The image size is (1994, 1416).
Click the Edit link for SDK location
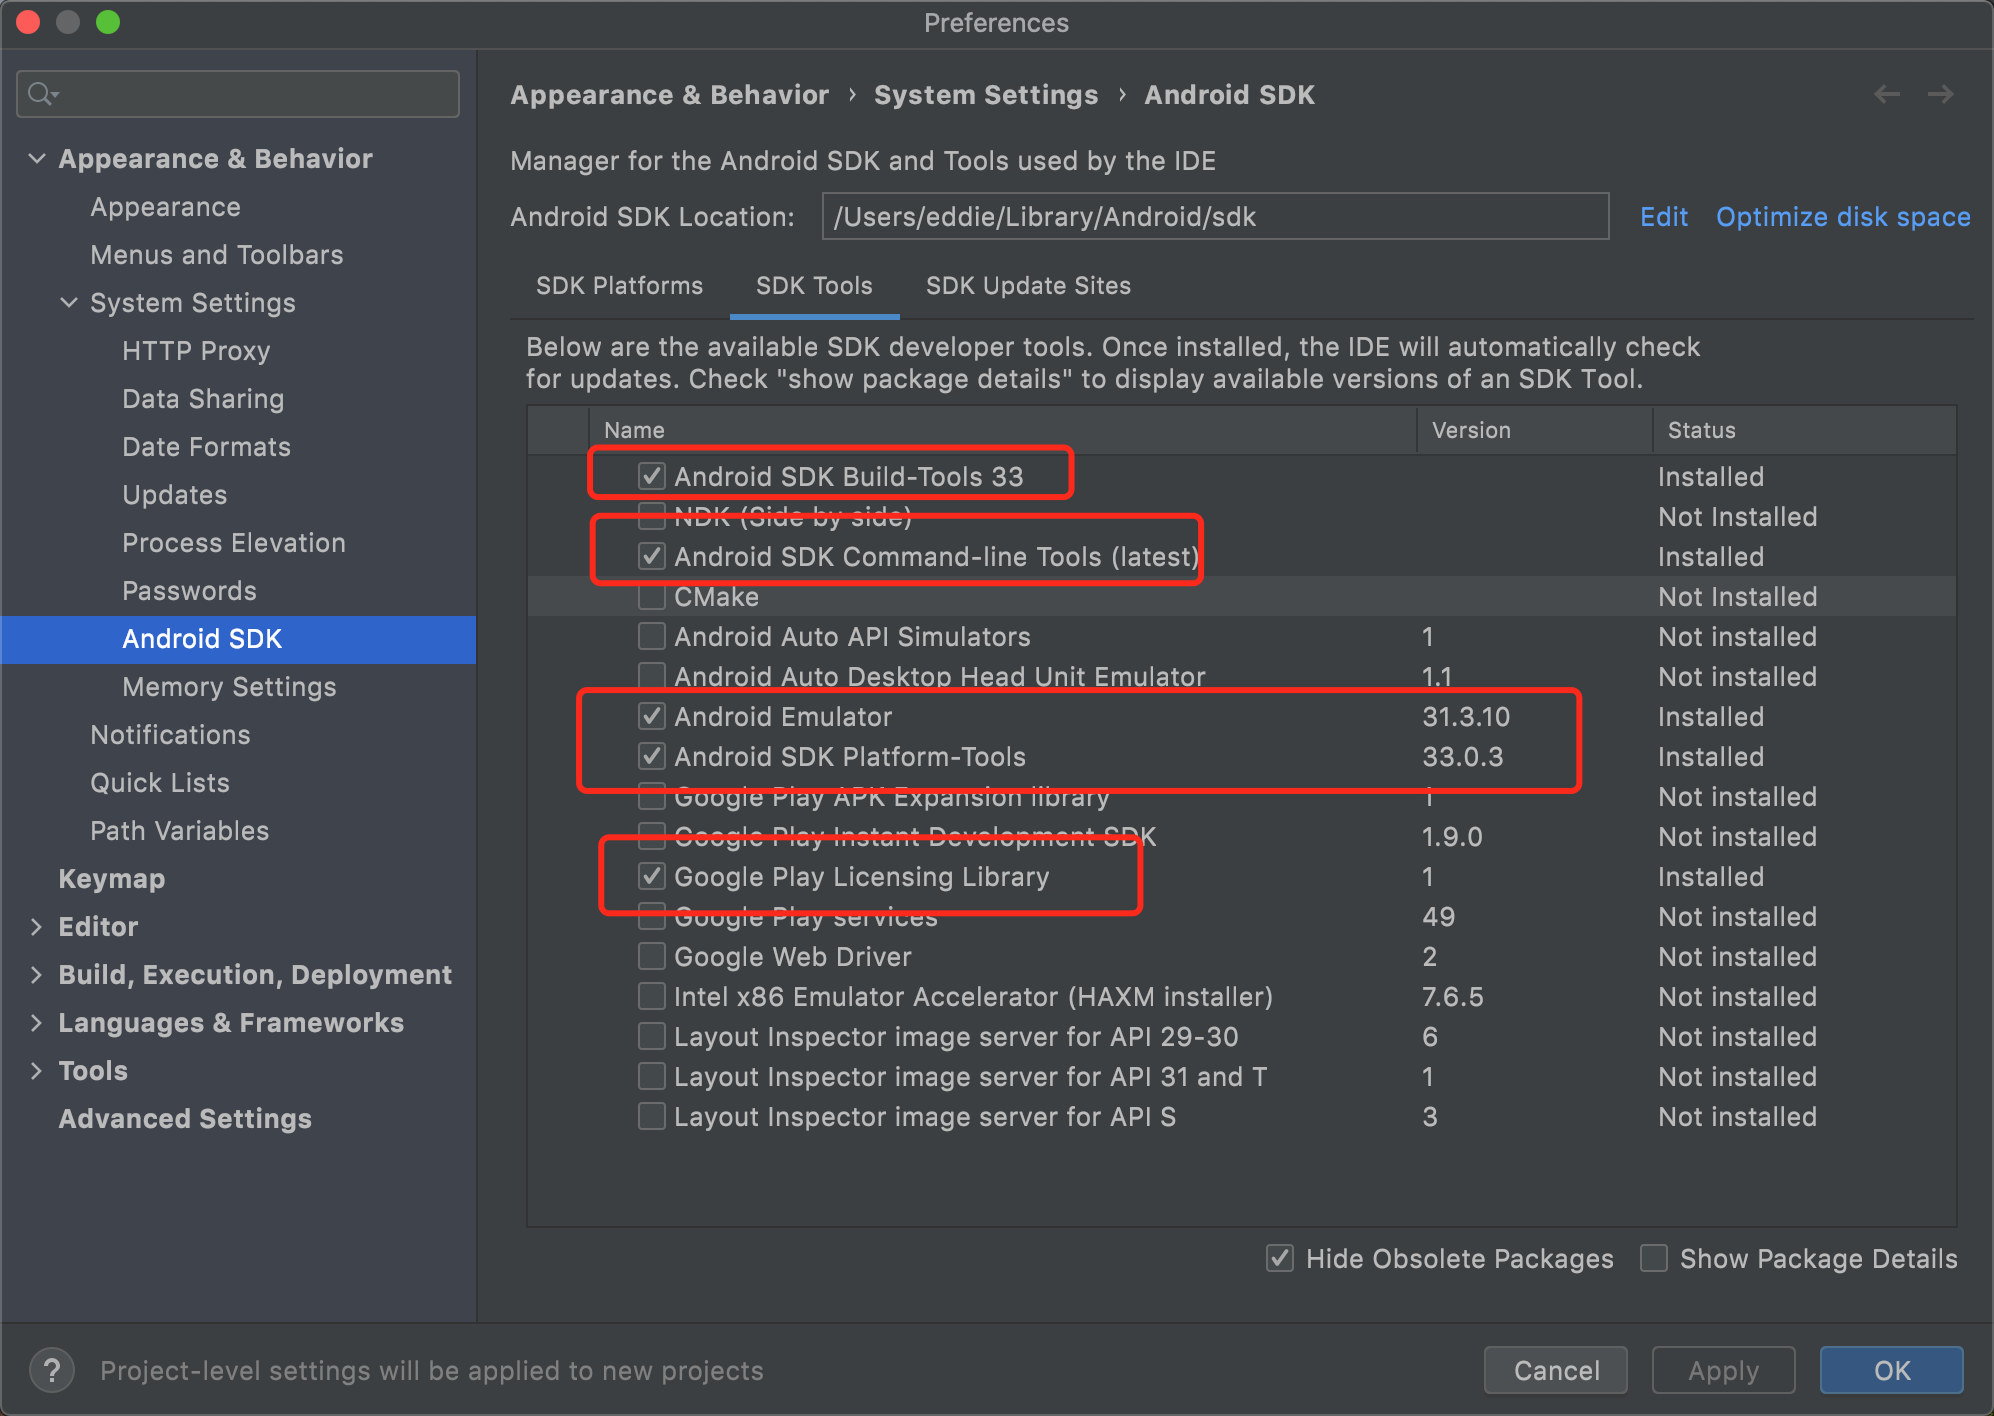click(x=1664, y=217)
